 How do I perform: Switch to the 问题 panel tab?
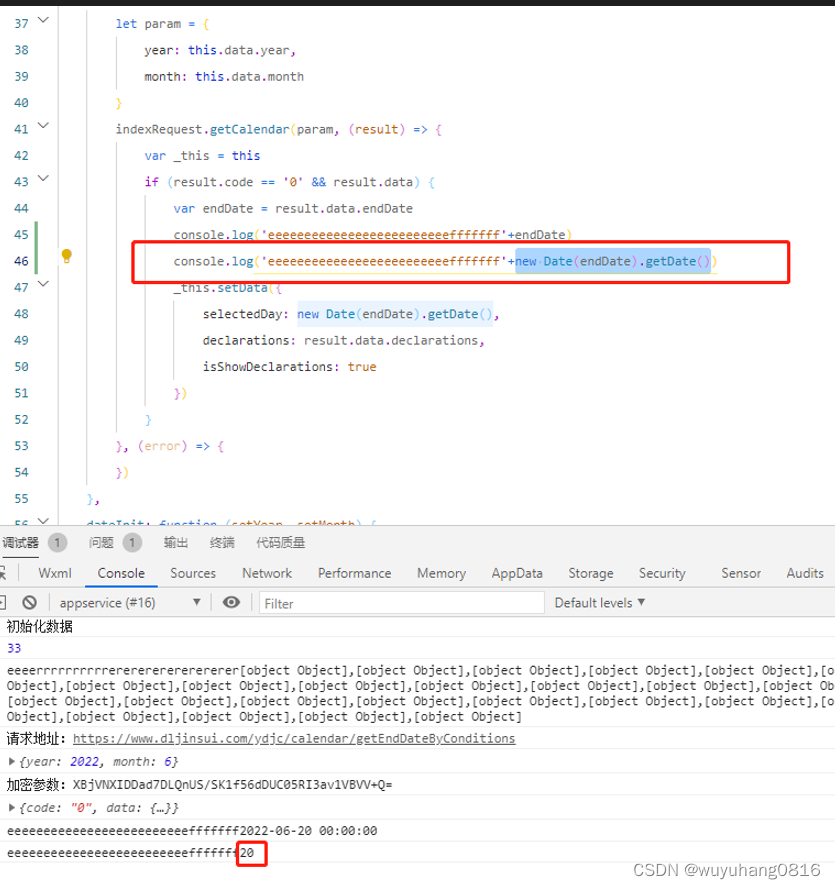(x=101, y=543)
